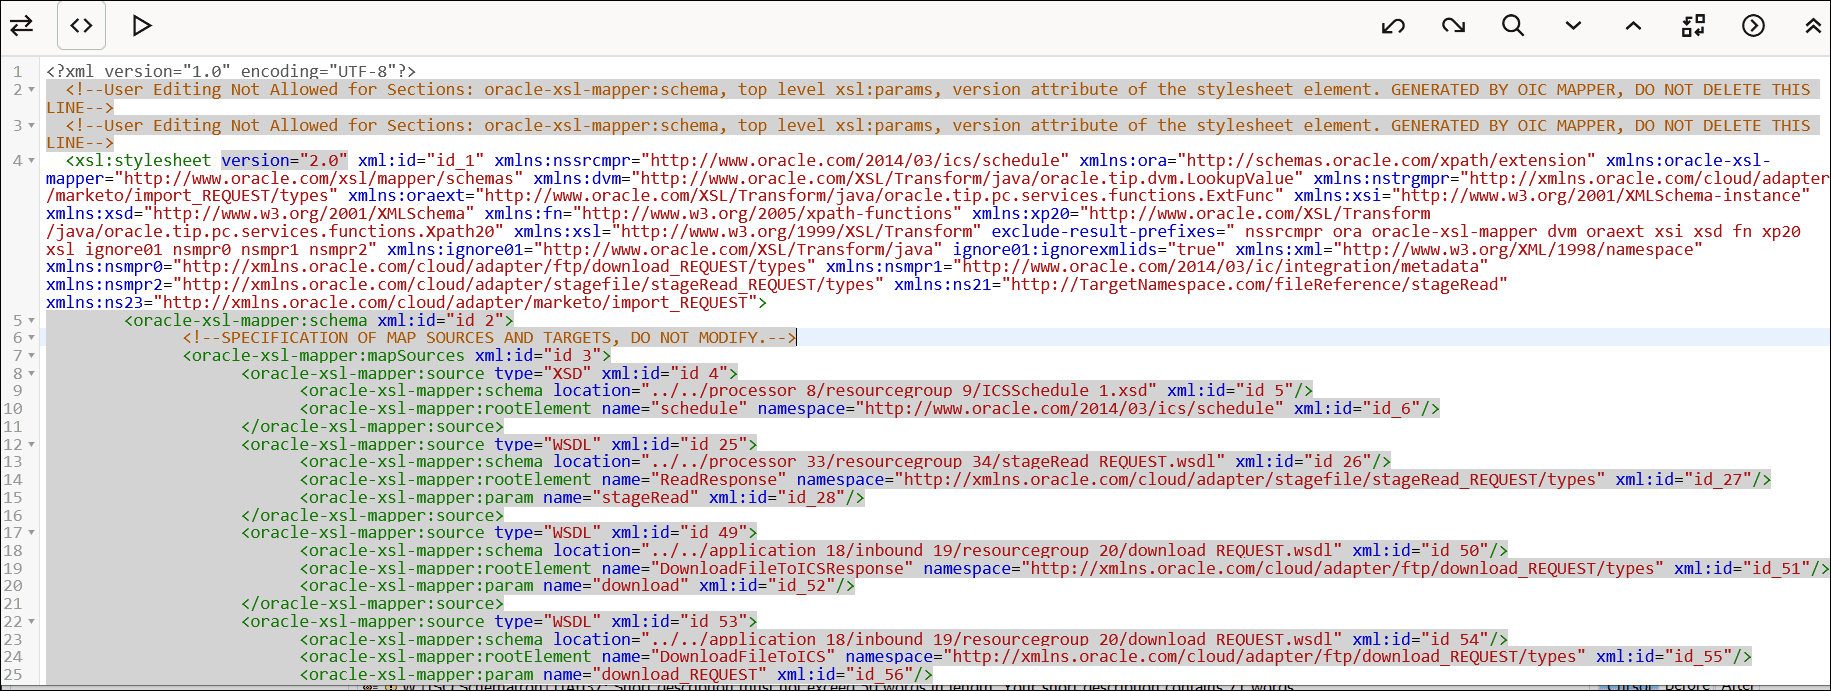Click the ignore01:ignorexmlids="true" attribute
The height and width of the screenshot is (691, 1831).
pyautogui.click(x=1089, y=249)
